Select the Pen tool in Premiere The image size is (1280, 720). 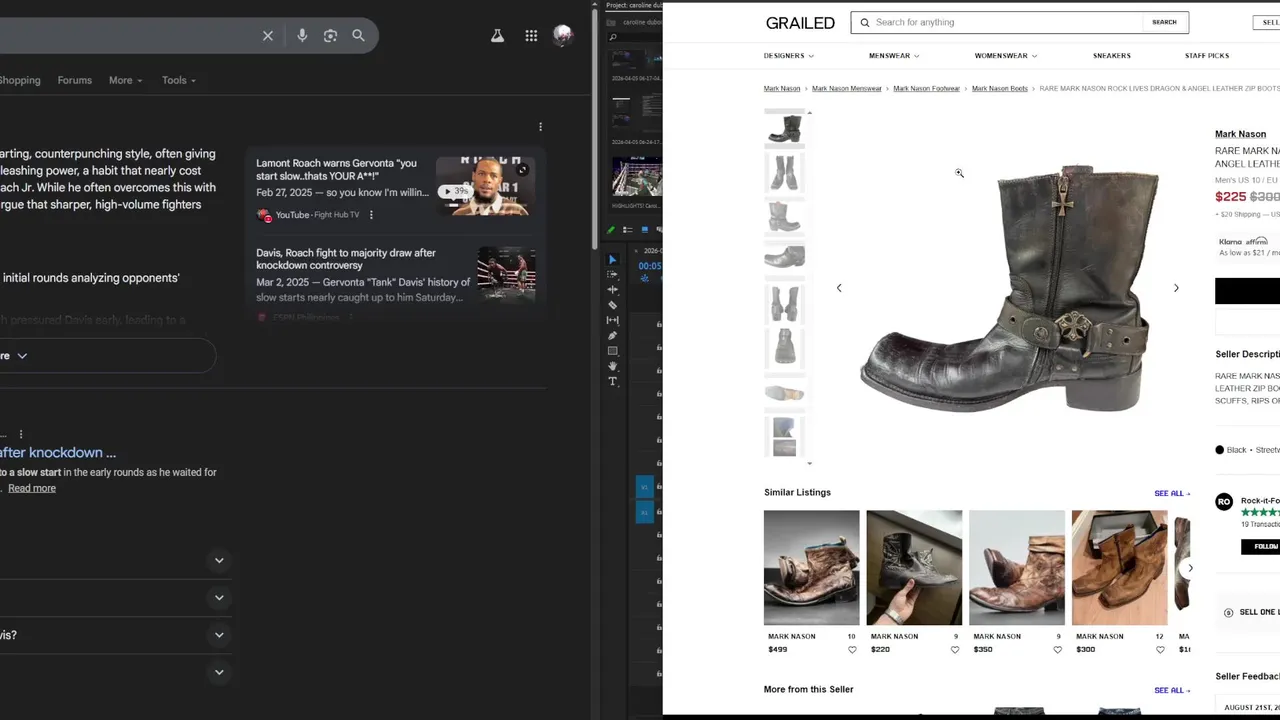[x=613, y=336]
